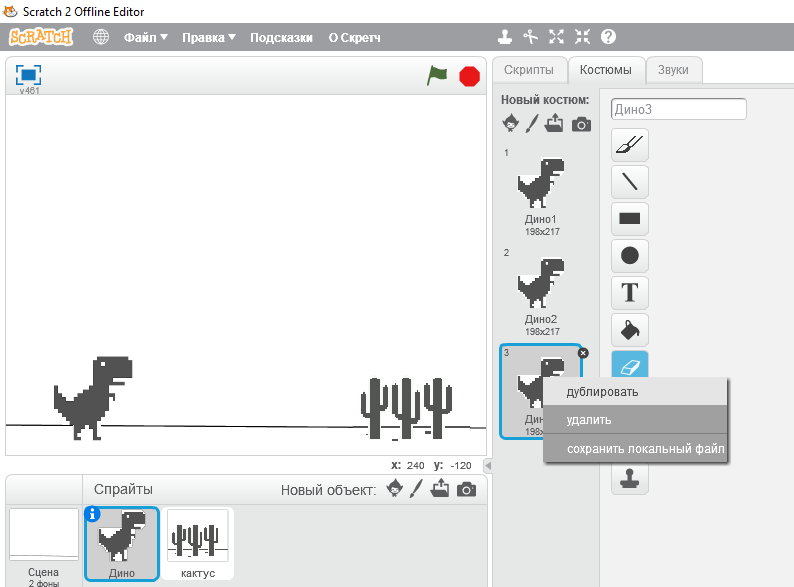Open Подсказки tips
The height and width of the screenshot is (587, 794).
click(x=281, y=37)
